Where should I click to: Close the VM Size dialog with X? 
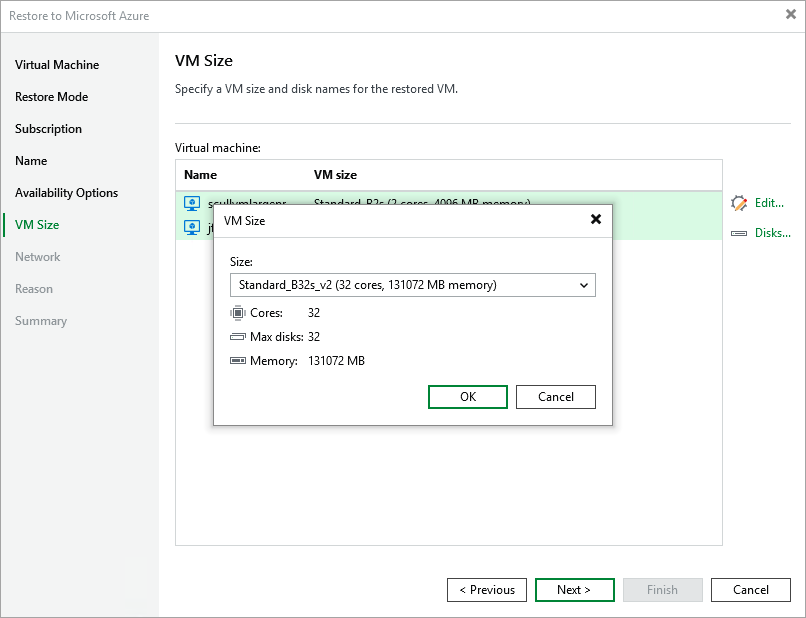(596, 220)
